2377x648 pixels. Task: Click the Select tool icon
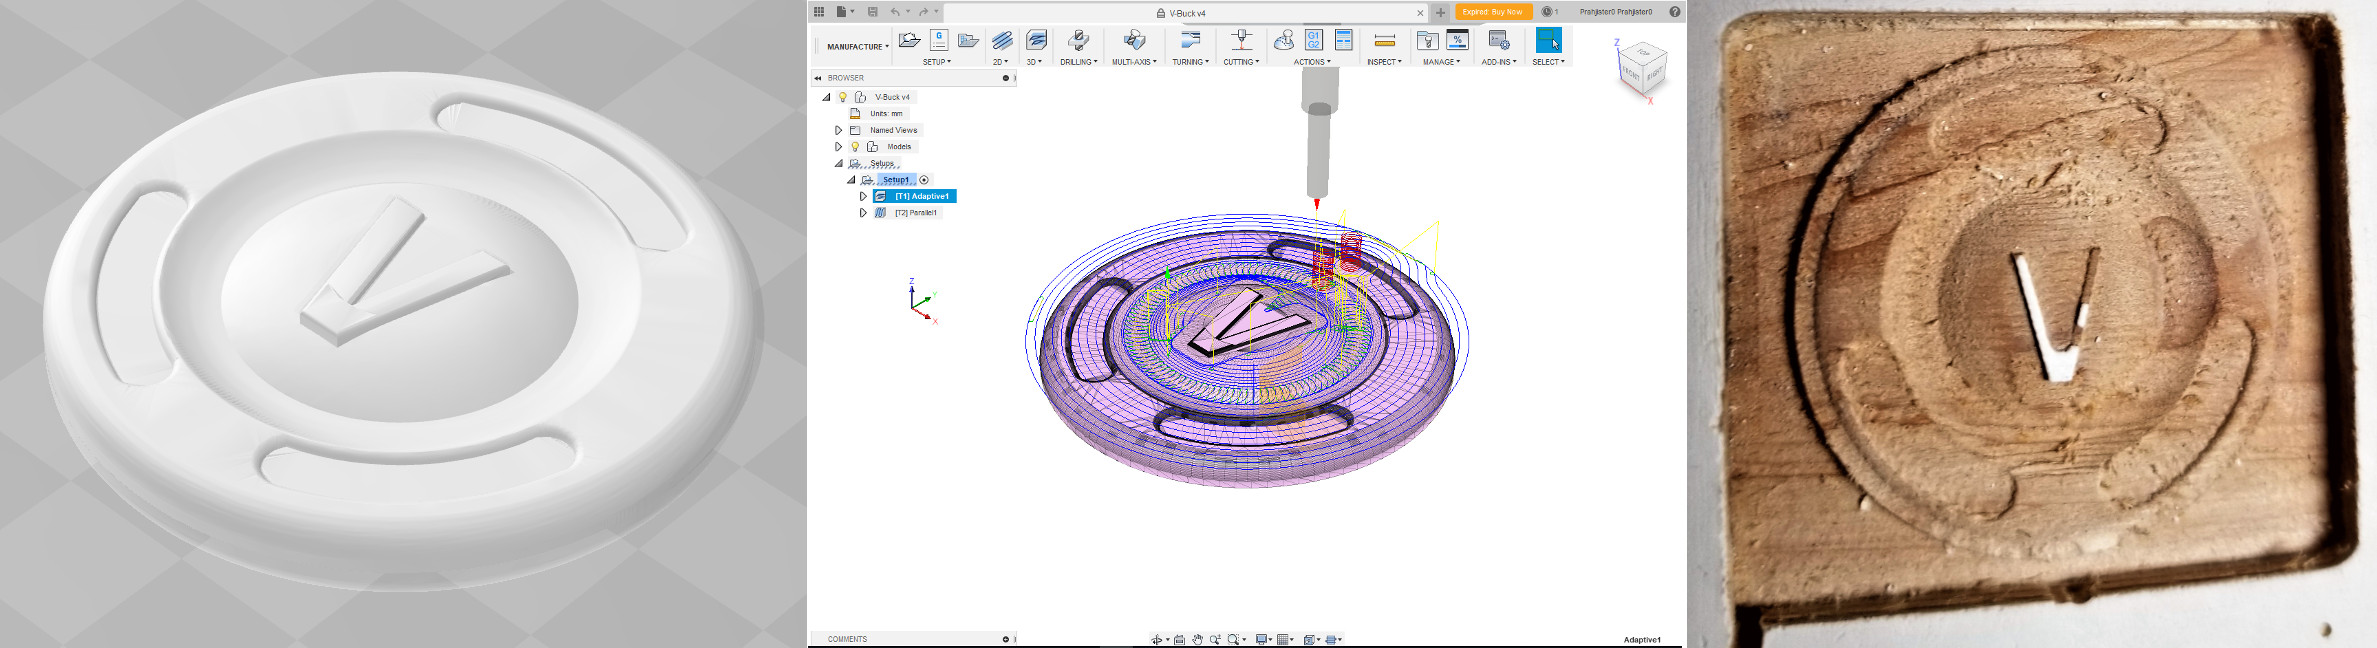[x=1548, y=40]
